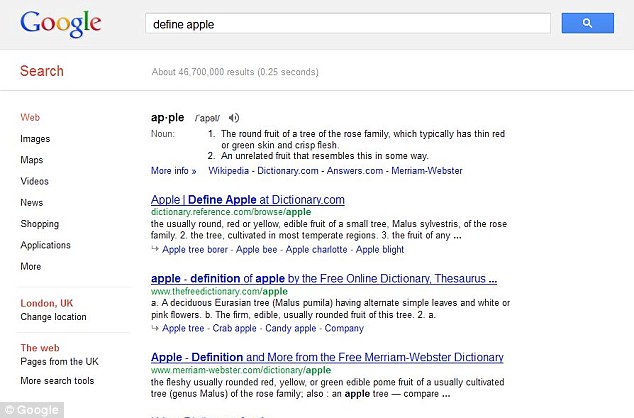Expand the More search categories
The image size is (634, 418).
(x=31, y=266)
